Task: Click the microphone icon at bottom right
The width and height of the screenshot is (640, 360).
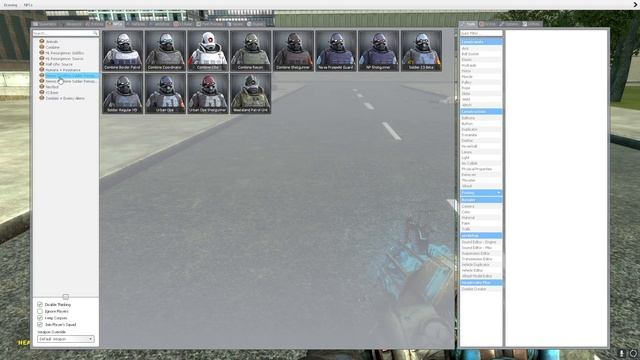Action: [622, 353]
